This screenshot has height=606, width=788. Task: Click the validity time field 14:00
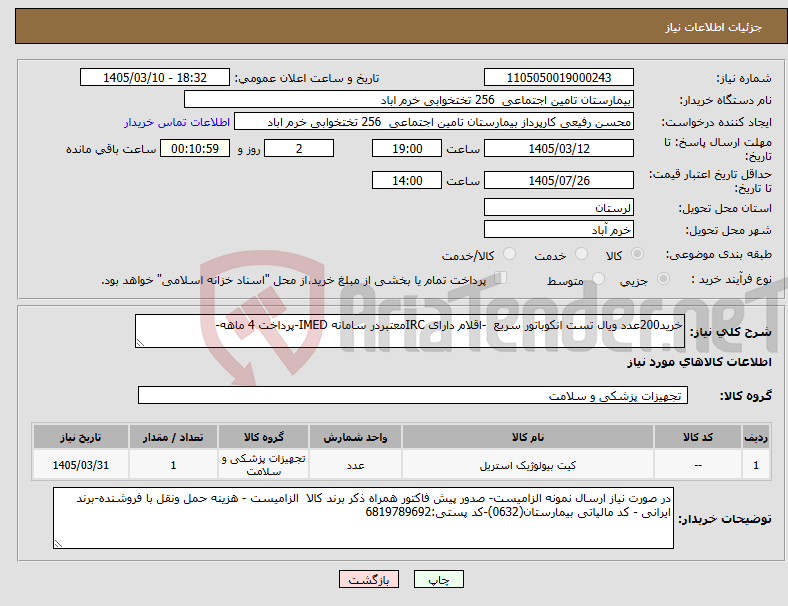(x=407, y=180)
